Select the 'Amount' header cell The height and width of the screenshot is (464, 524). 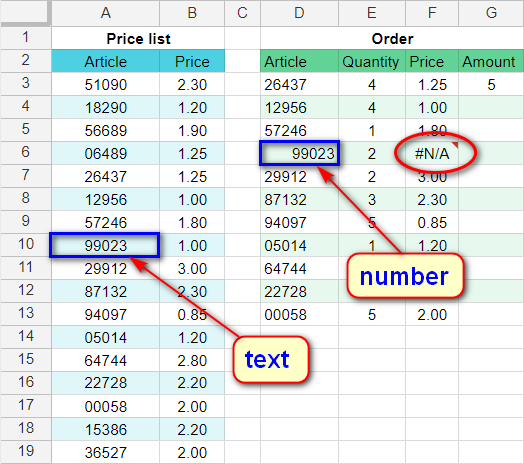491,61
